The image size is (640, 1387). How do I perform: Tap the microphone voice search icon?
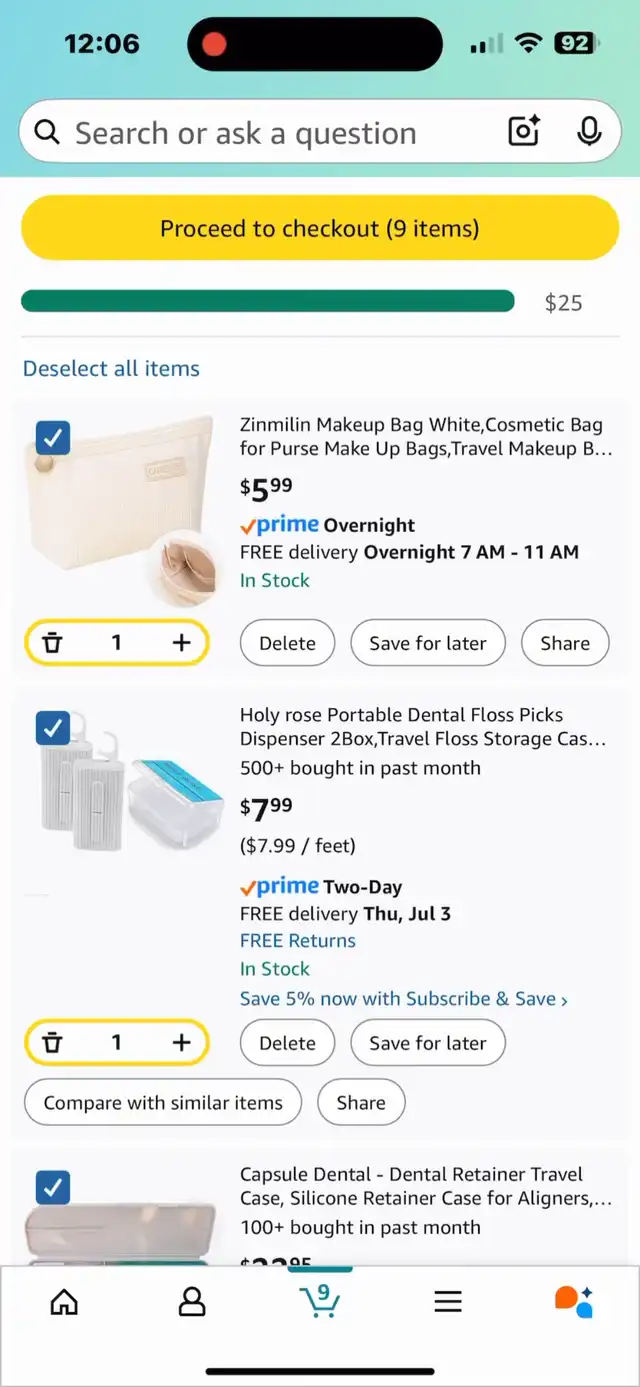[589, 132]
